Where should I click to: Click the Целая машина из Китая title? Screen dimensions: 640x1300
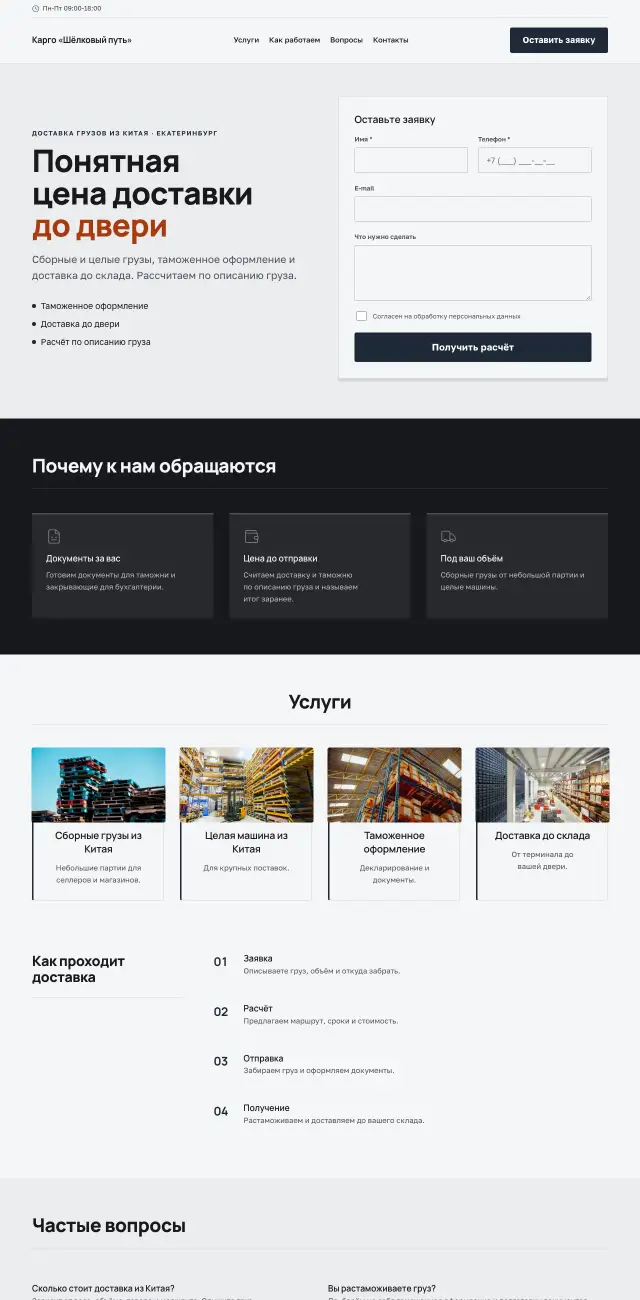(246, 842)
